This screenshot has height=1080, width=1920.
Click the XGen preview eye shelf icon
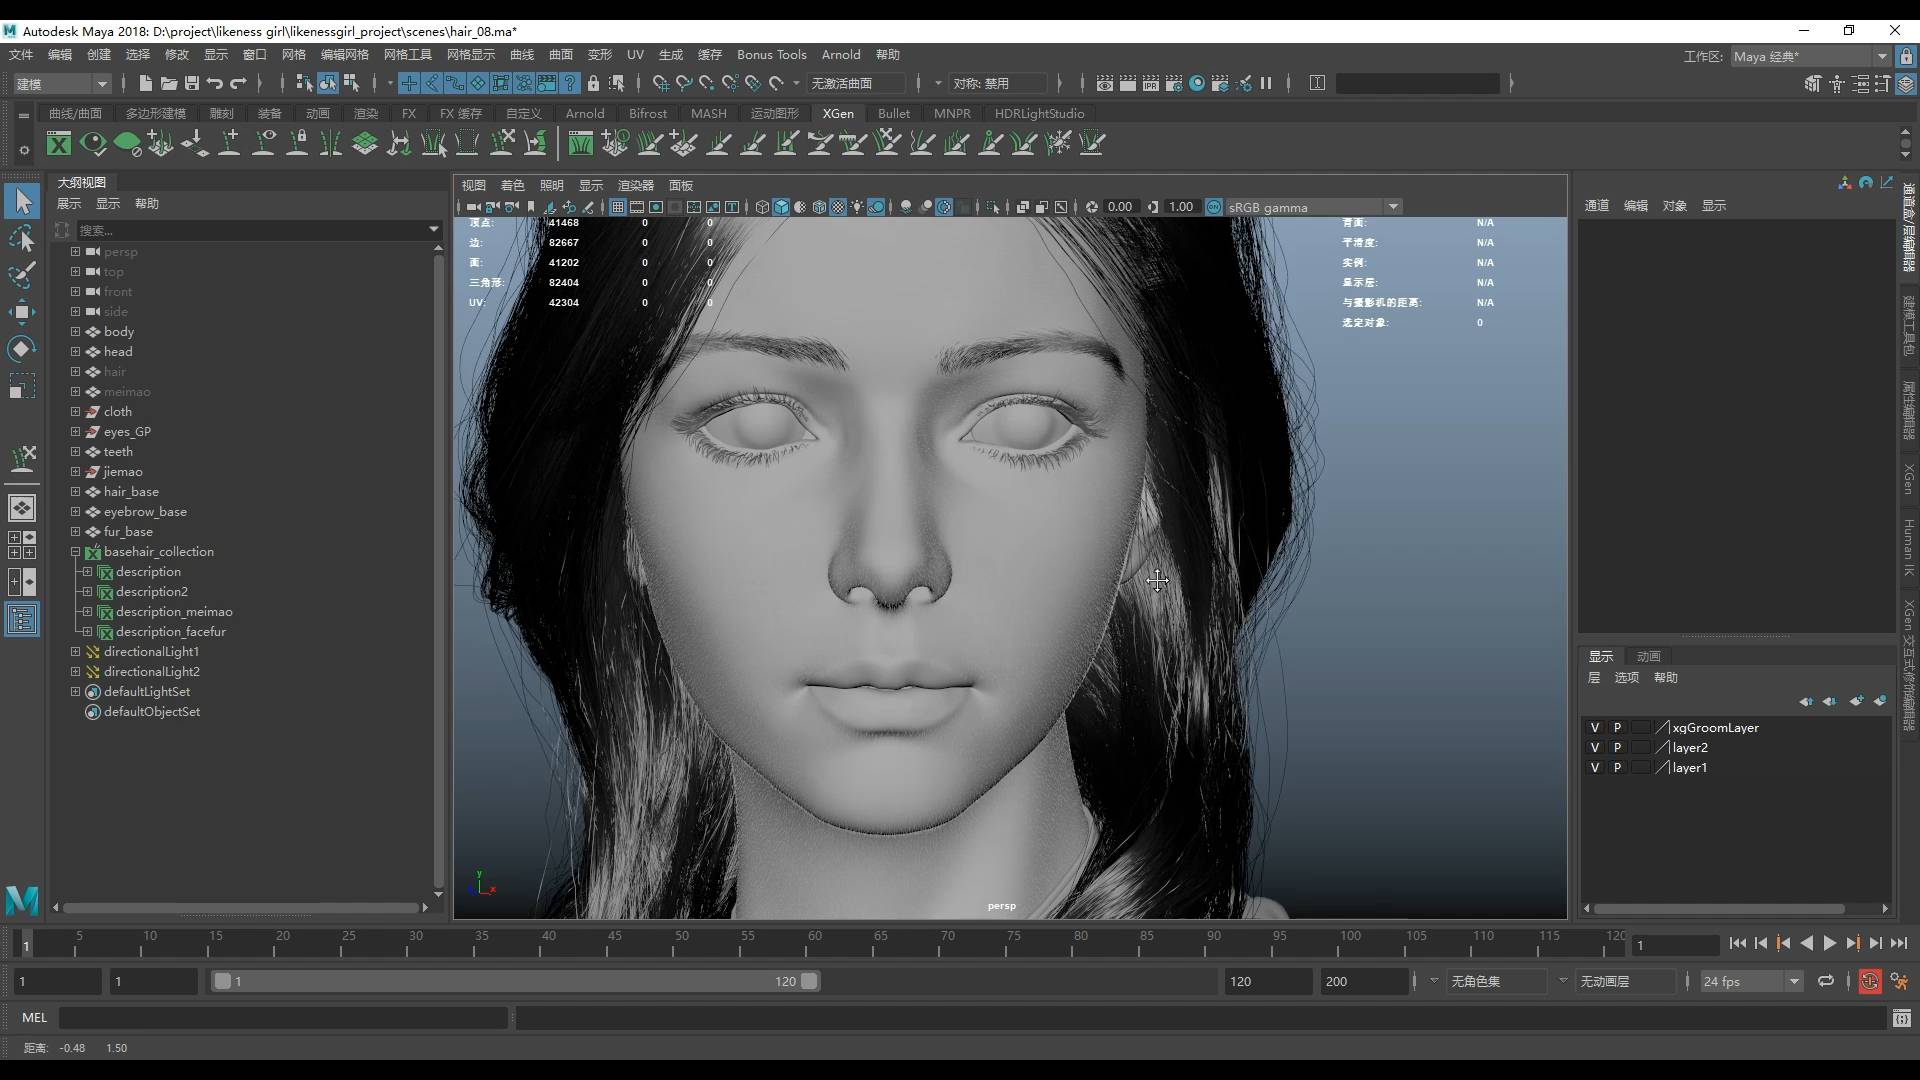coord(93,144)
